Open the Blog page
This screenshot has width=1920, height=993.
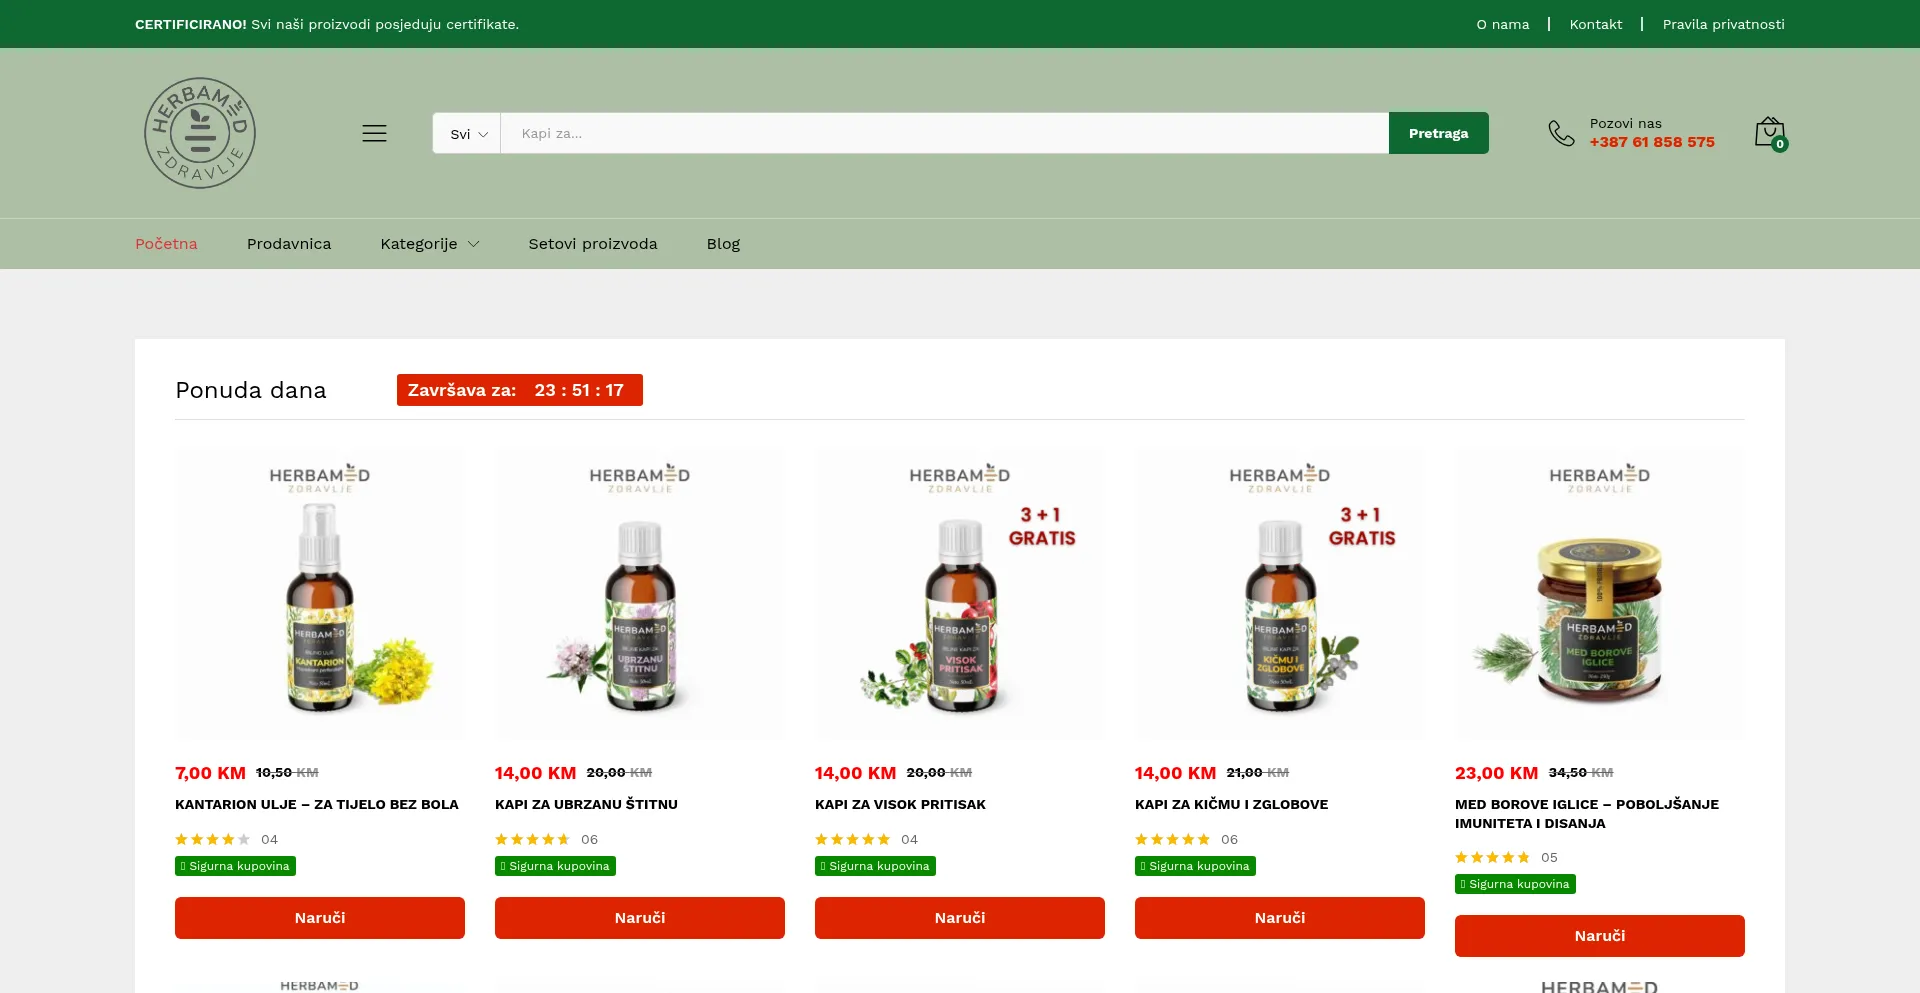tap(723, 244)
